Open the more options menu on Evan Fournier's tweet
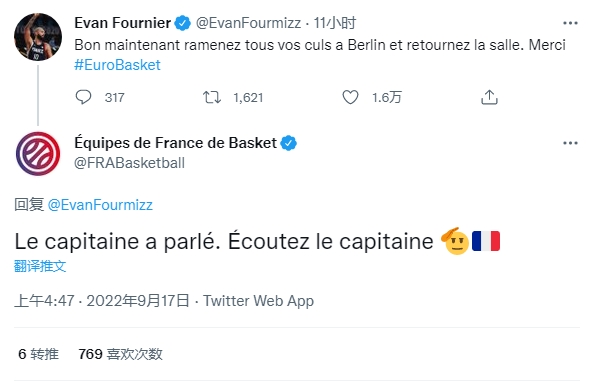The height and width of the screenshot is (381, 593). point(570,23)
